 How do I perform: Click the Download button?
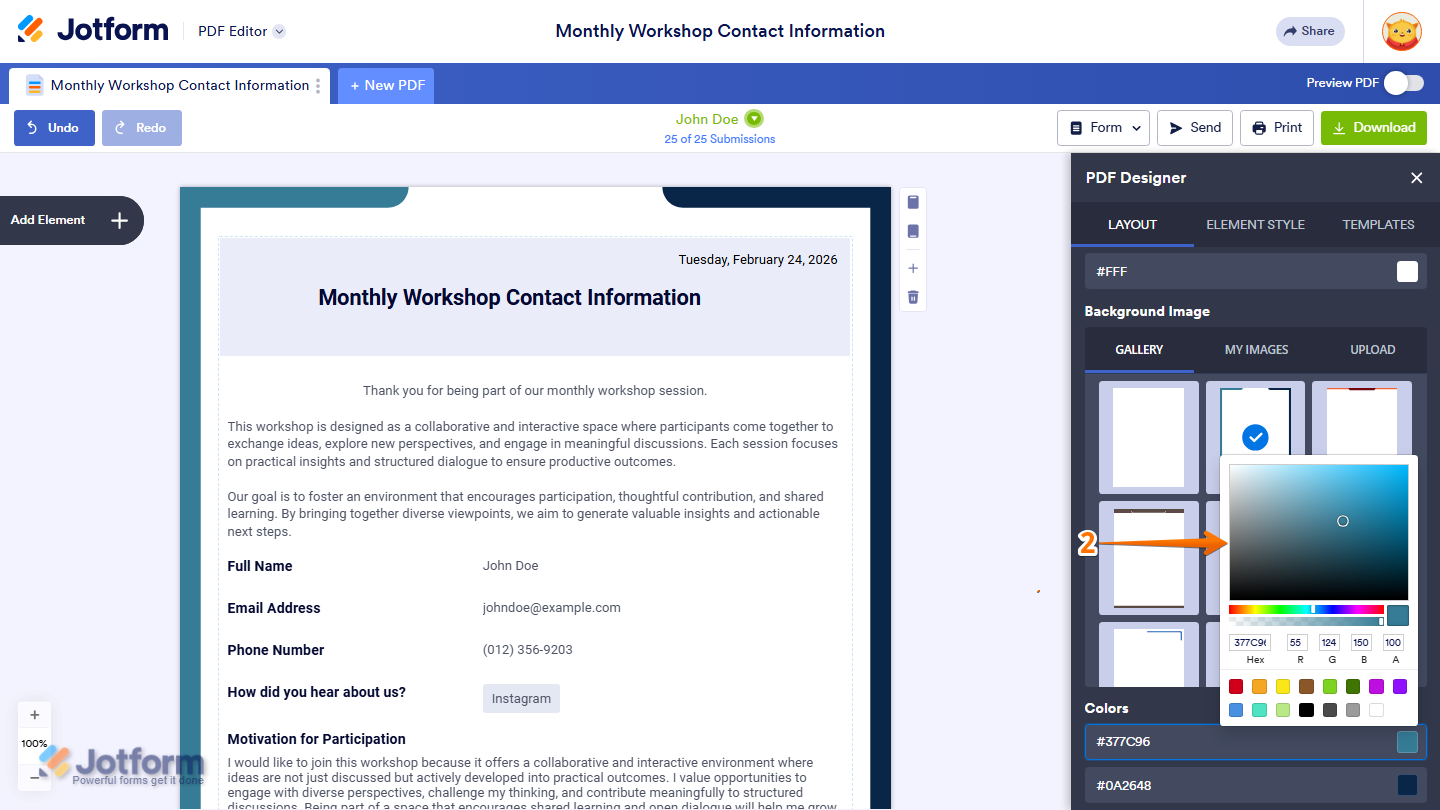(x=1373, y=128)
